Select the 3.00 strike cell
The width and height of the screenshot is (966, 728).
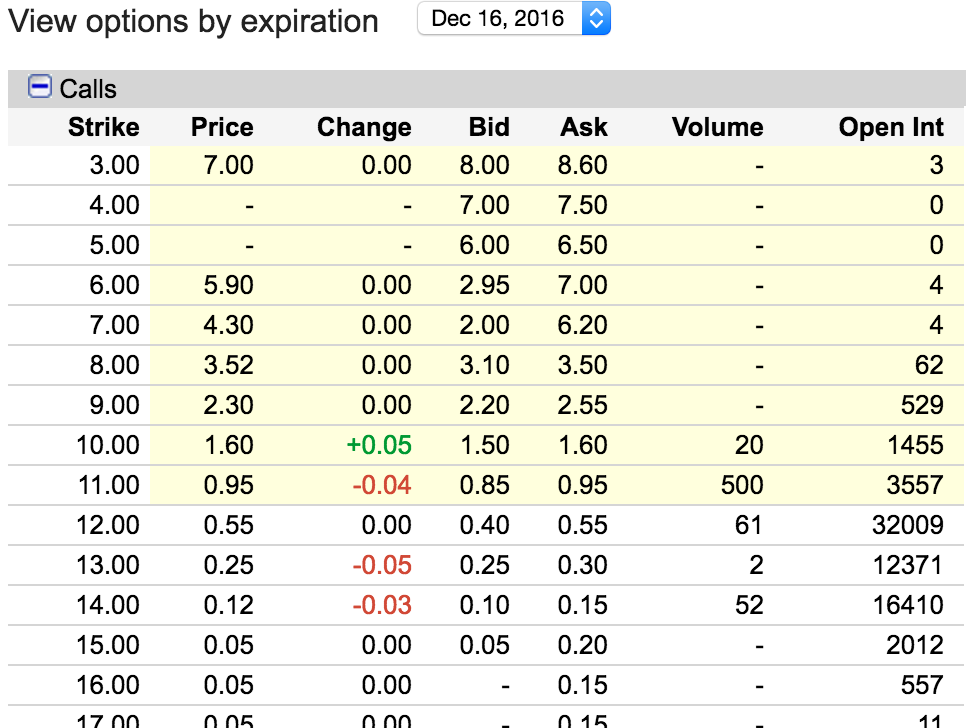tap(115, 165)
